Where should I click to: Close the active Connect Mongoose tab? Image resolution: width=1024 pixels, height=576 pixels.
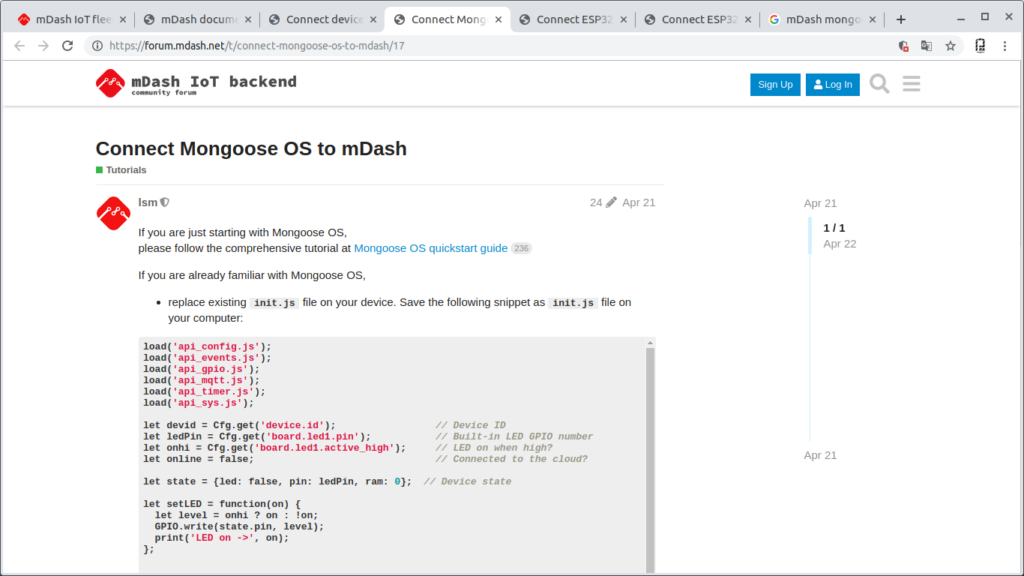pyautogui.click(x=498, y=20)
